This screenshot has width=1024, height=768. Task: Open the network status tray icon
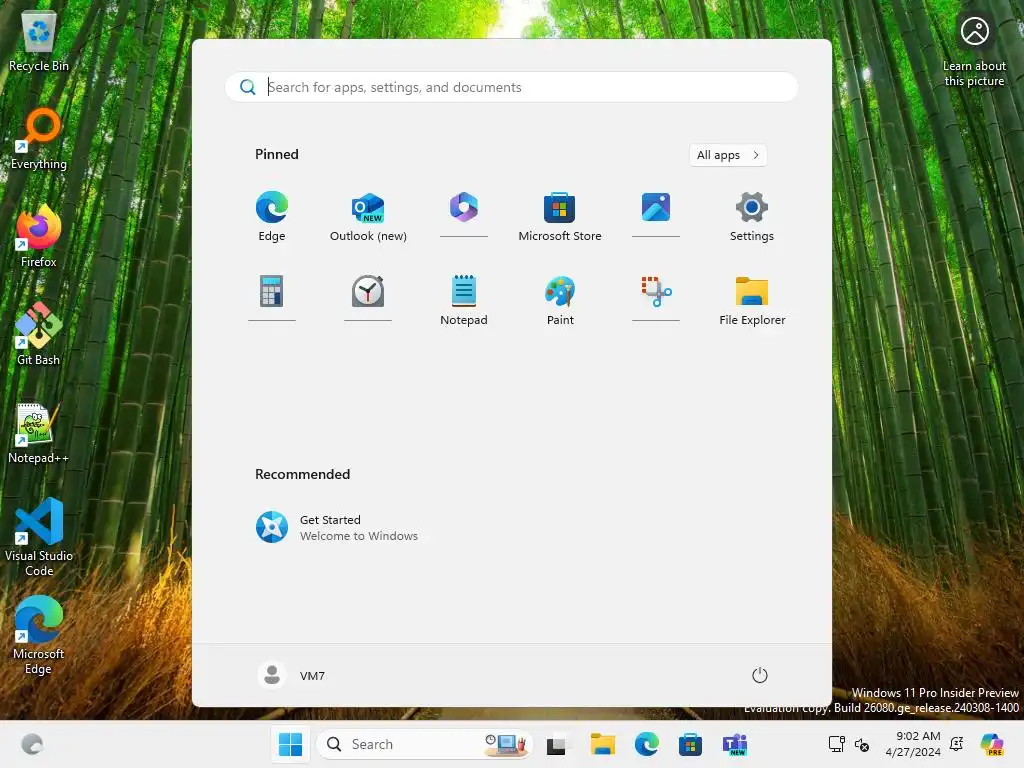pyautogui.click(x=837, y=744)
